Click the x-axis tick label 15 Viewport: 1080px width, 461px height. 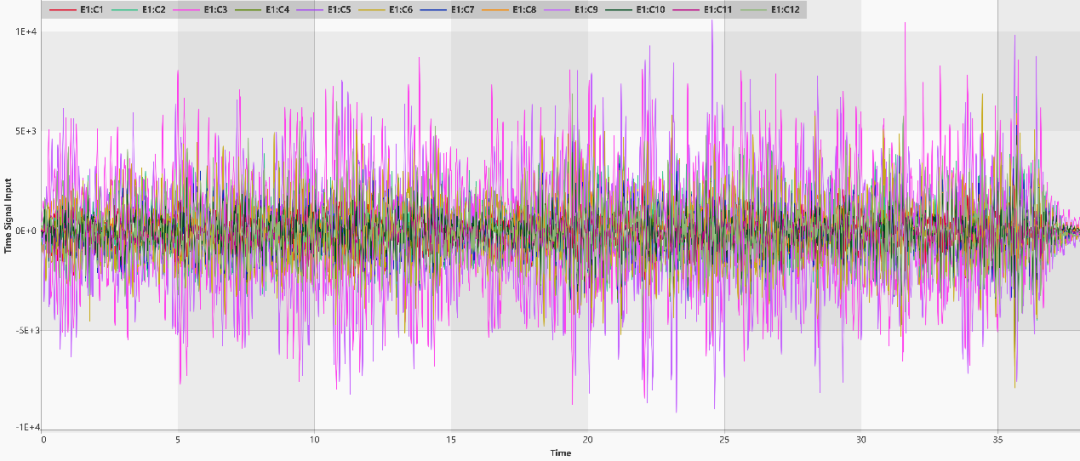point(451,439)
